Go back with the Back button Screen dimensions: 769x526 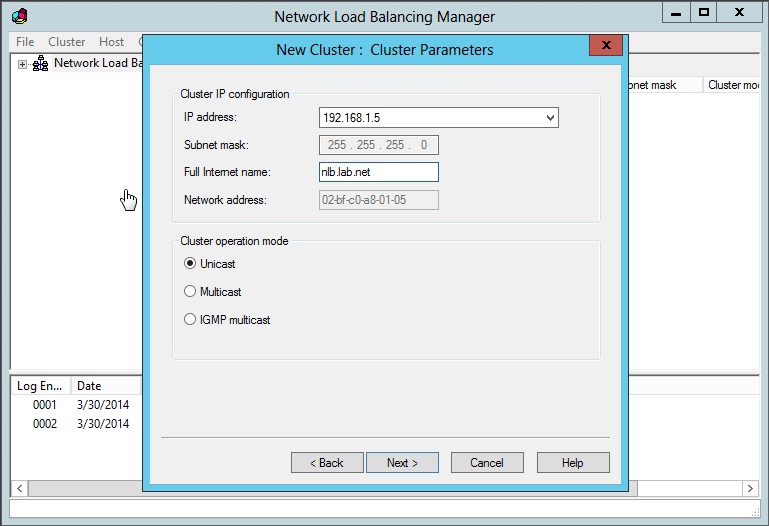[x=327, y=463]
